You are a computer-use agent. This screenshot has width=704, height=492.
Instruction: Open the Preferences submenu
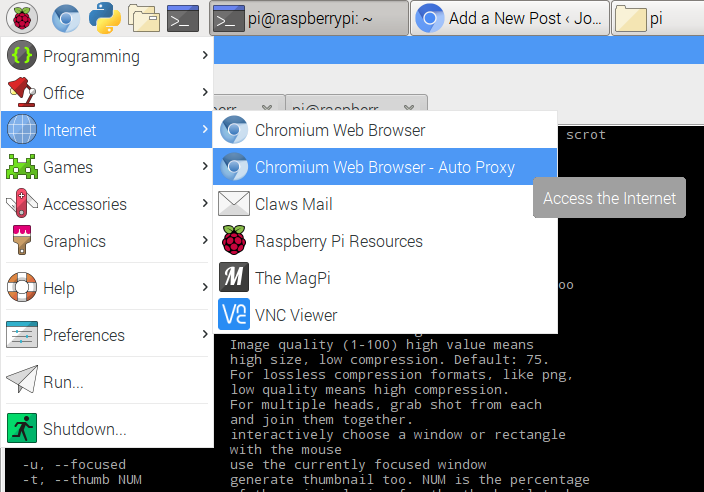click(107, 334)
